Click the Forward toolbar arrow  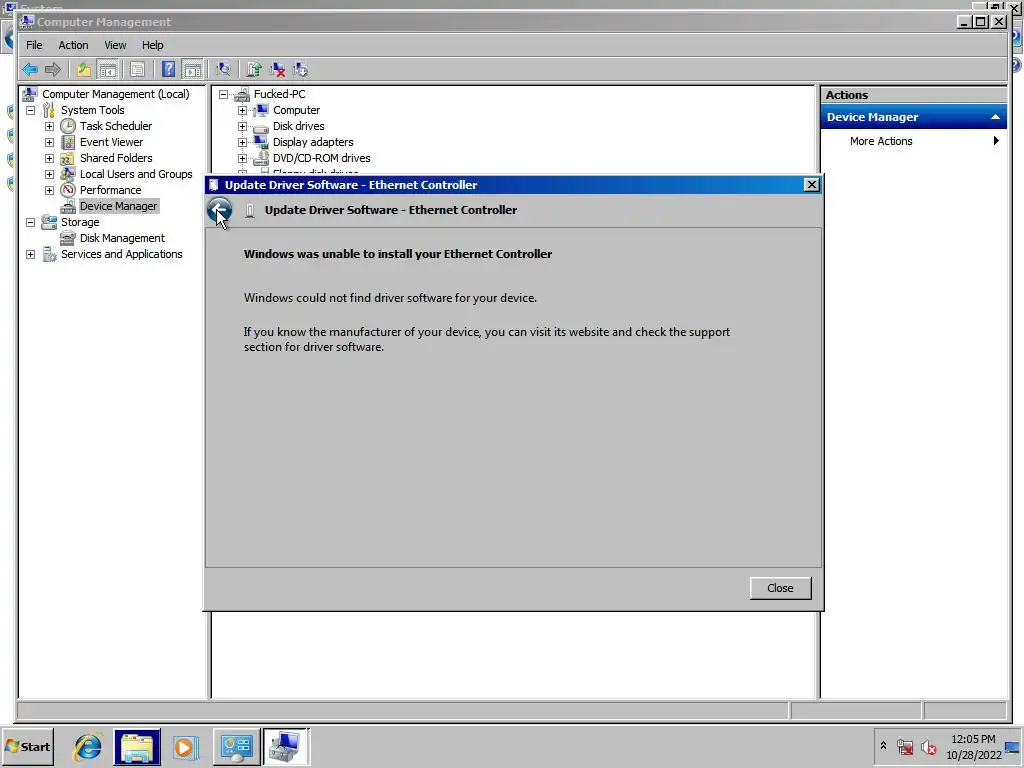(x=53, y=69)
